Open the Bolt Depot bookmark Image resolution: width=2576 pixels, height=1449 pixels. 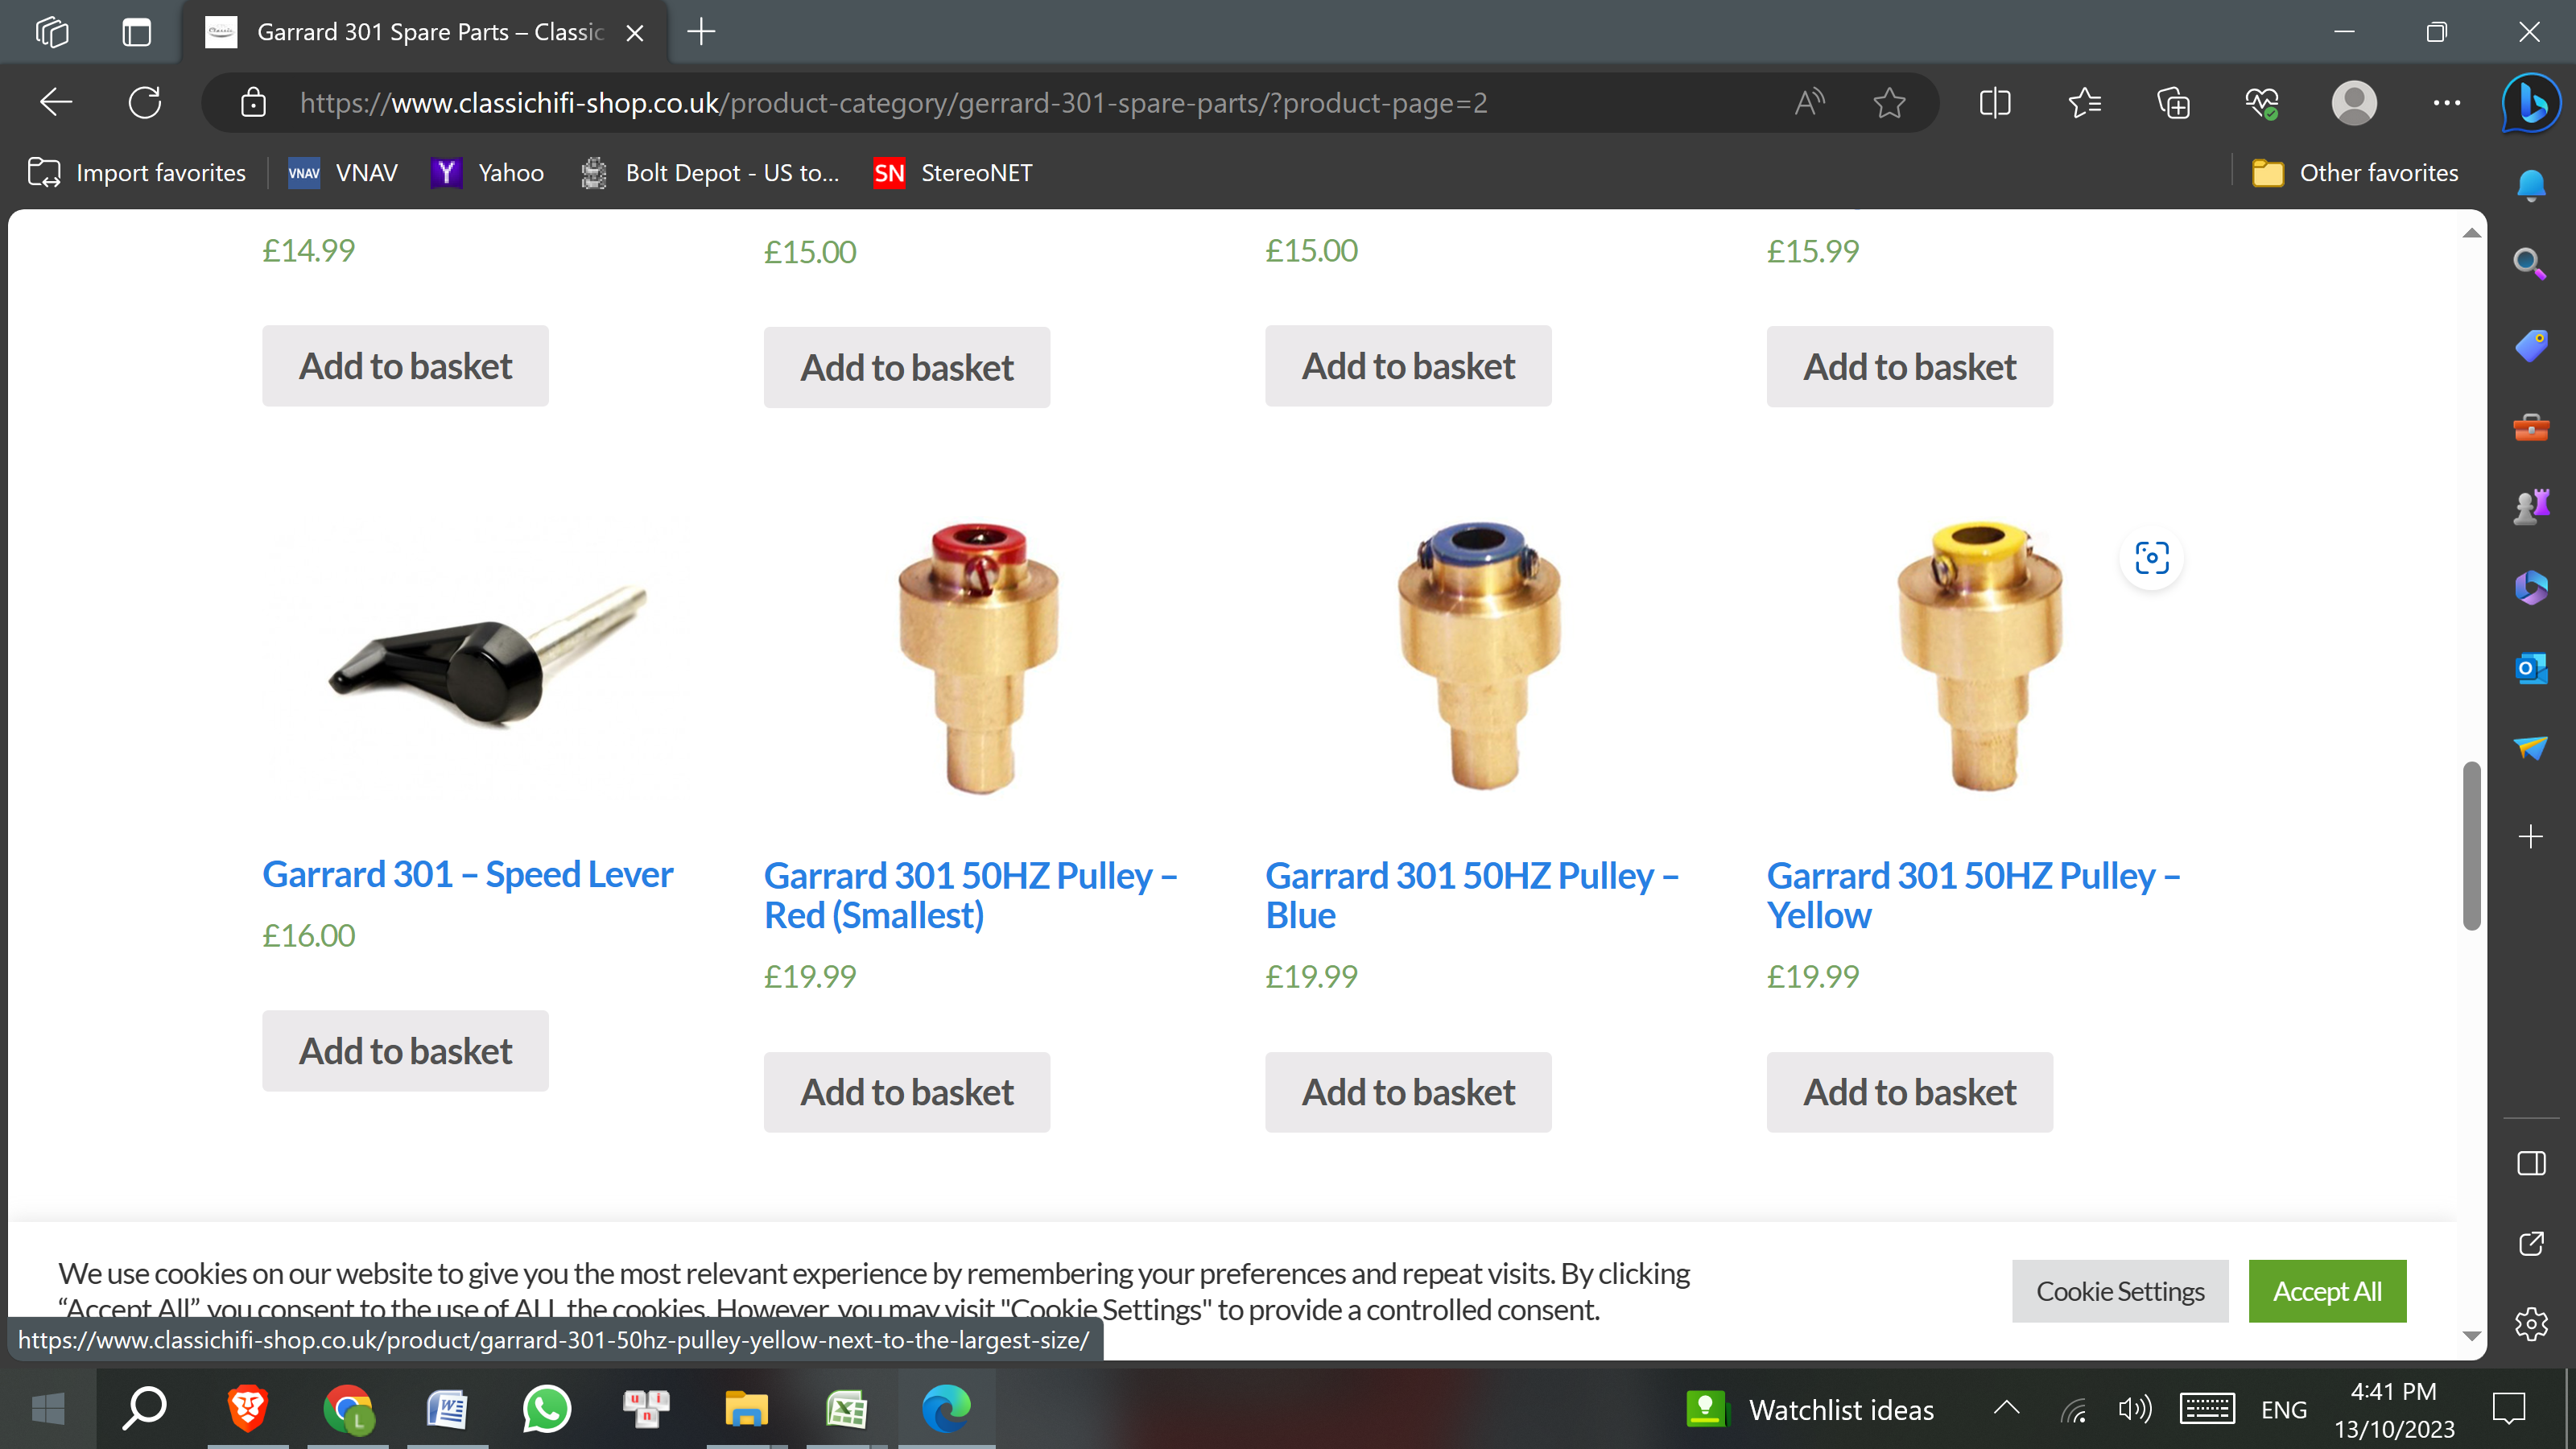point(710,173)
